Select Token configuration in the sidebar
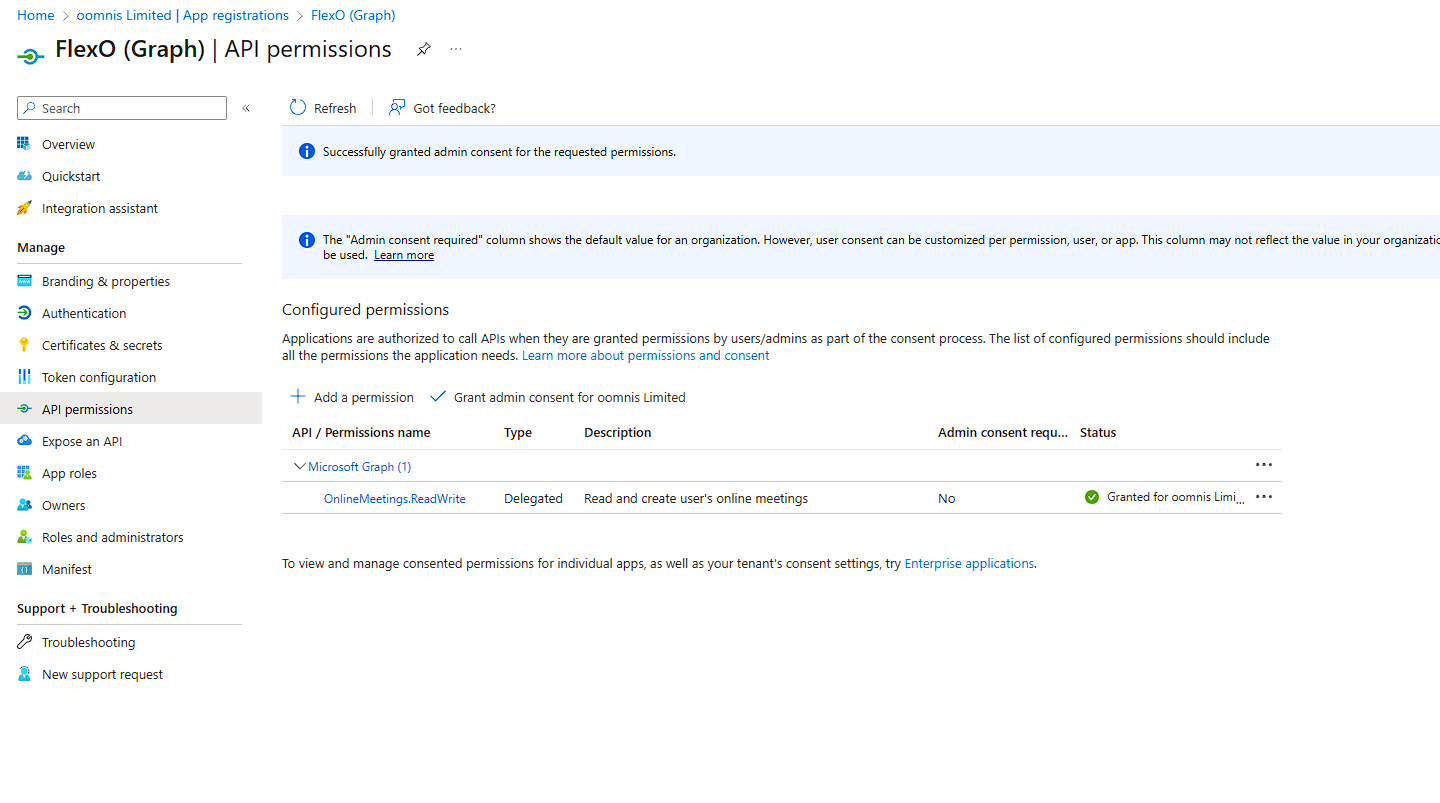This screenshot has height=803, width=1440. point(99,377)
